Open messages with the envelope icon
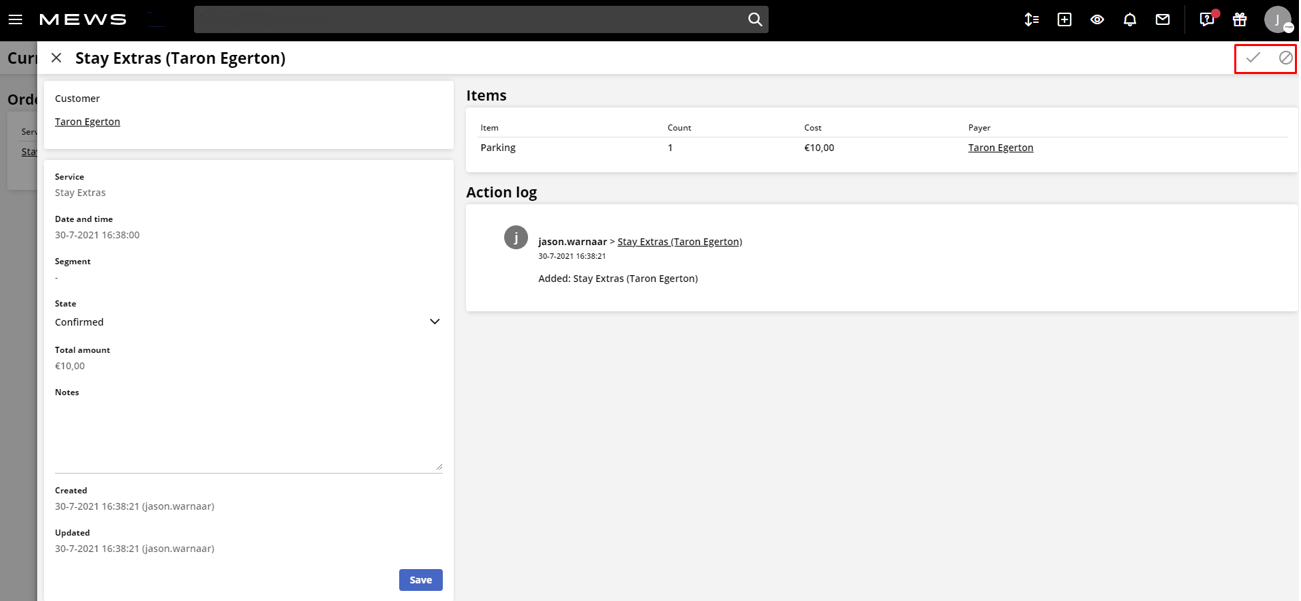This screenshot has height=601, width=1301. (x=1162, y=19)
